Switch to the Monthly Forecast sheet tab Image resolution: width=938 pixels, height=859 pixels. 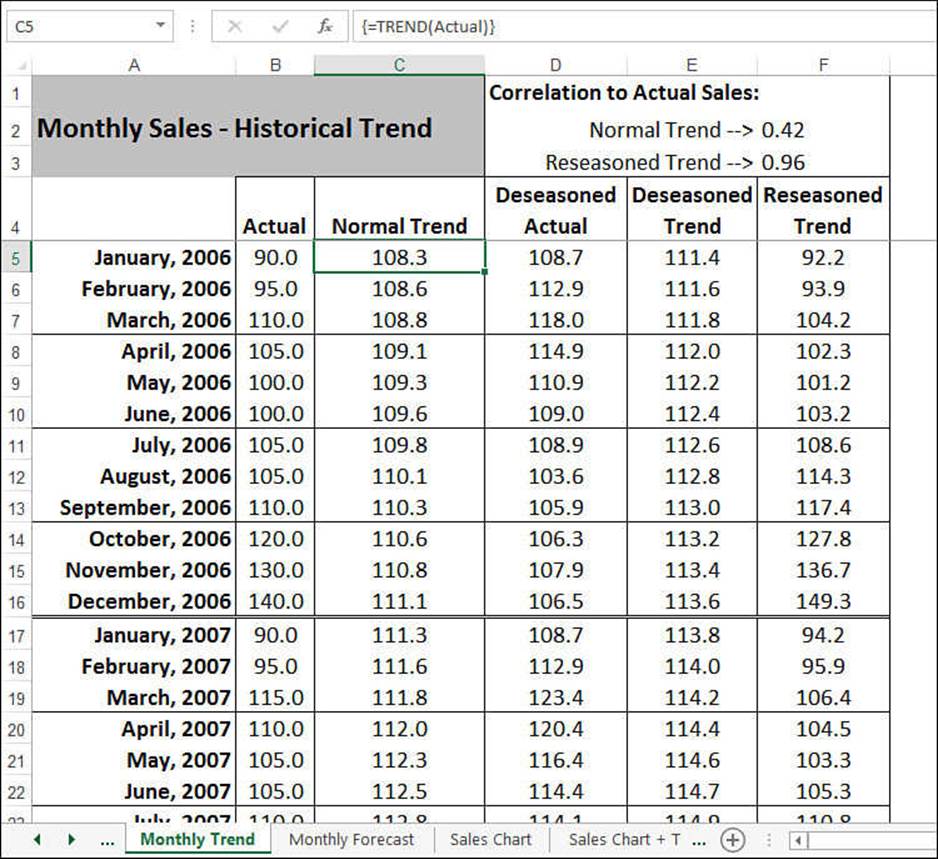pyautogui.click(x=351, y=839)
